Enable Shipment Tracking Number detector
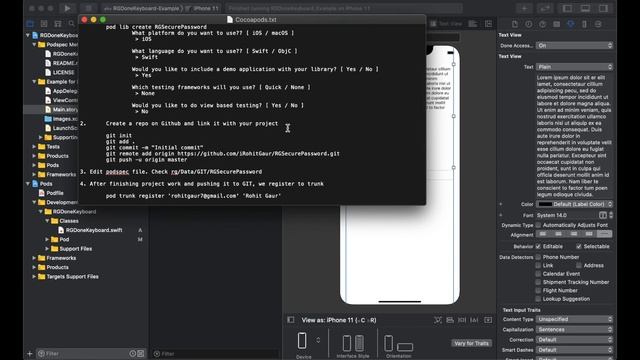The width and height of the screenshot is (640, 360). (x=538, y=282)
